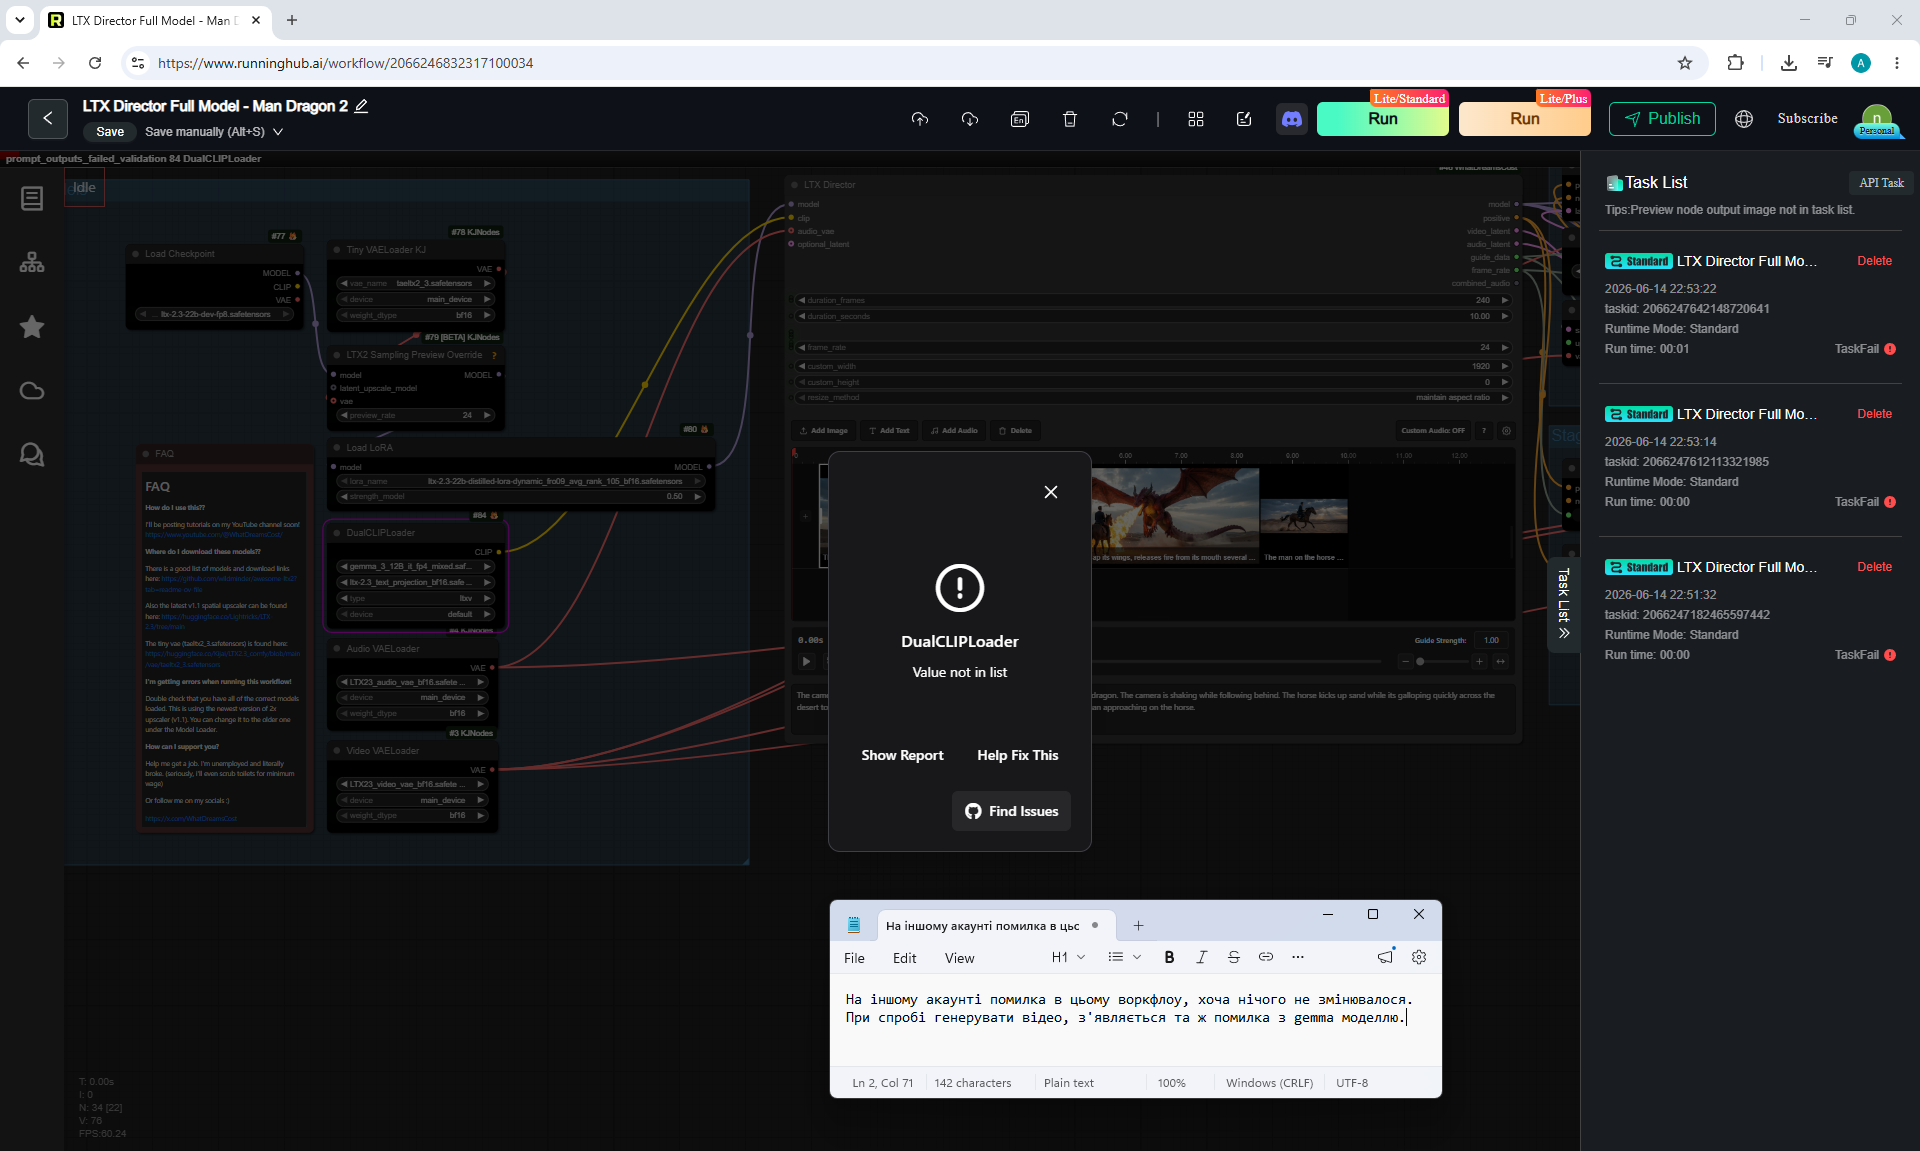The width and height of the screenshot is (1920, 1151).
Task: Click the Lite/Standard Run button
Action: point(1383,119)
